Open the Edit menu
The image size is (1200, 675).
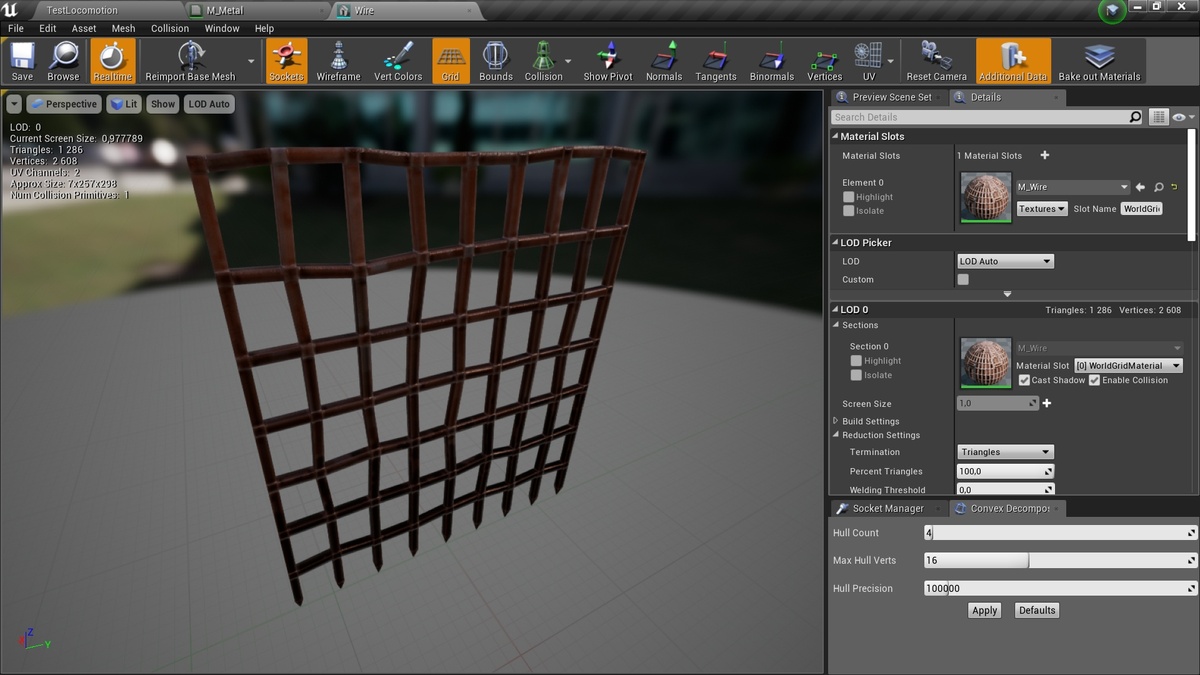pyautogui.click(x=48, y=28)
